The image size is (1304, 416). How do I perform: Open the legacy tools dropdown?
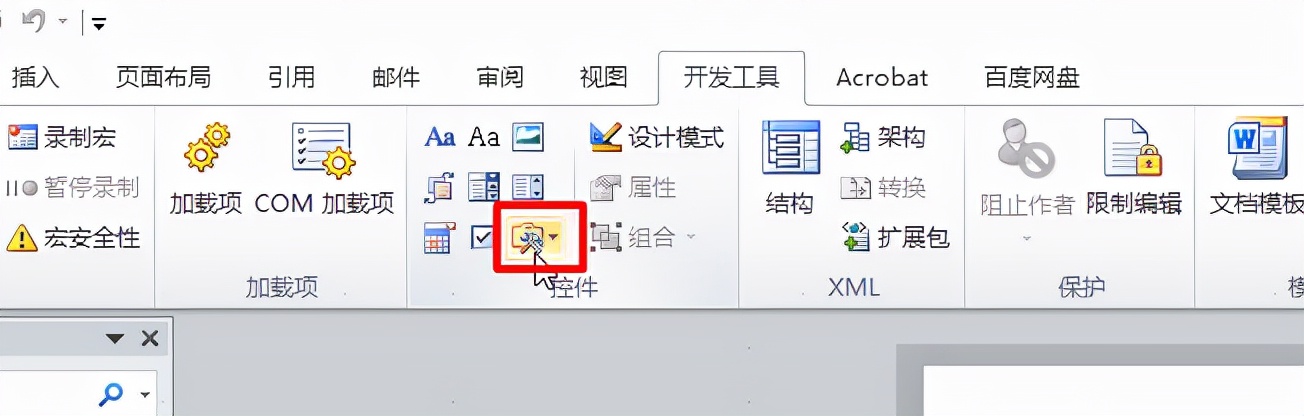[x=536, y=237]
